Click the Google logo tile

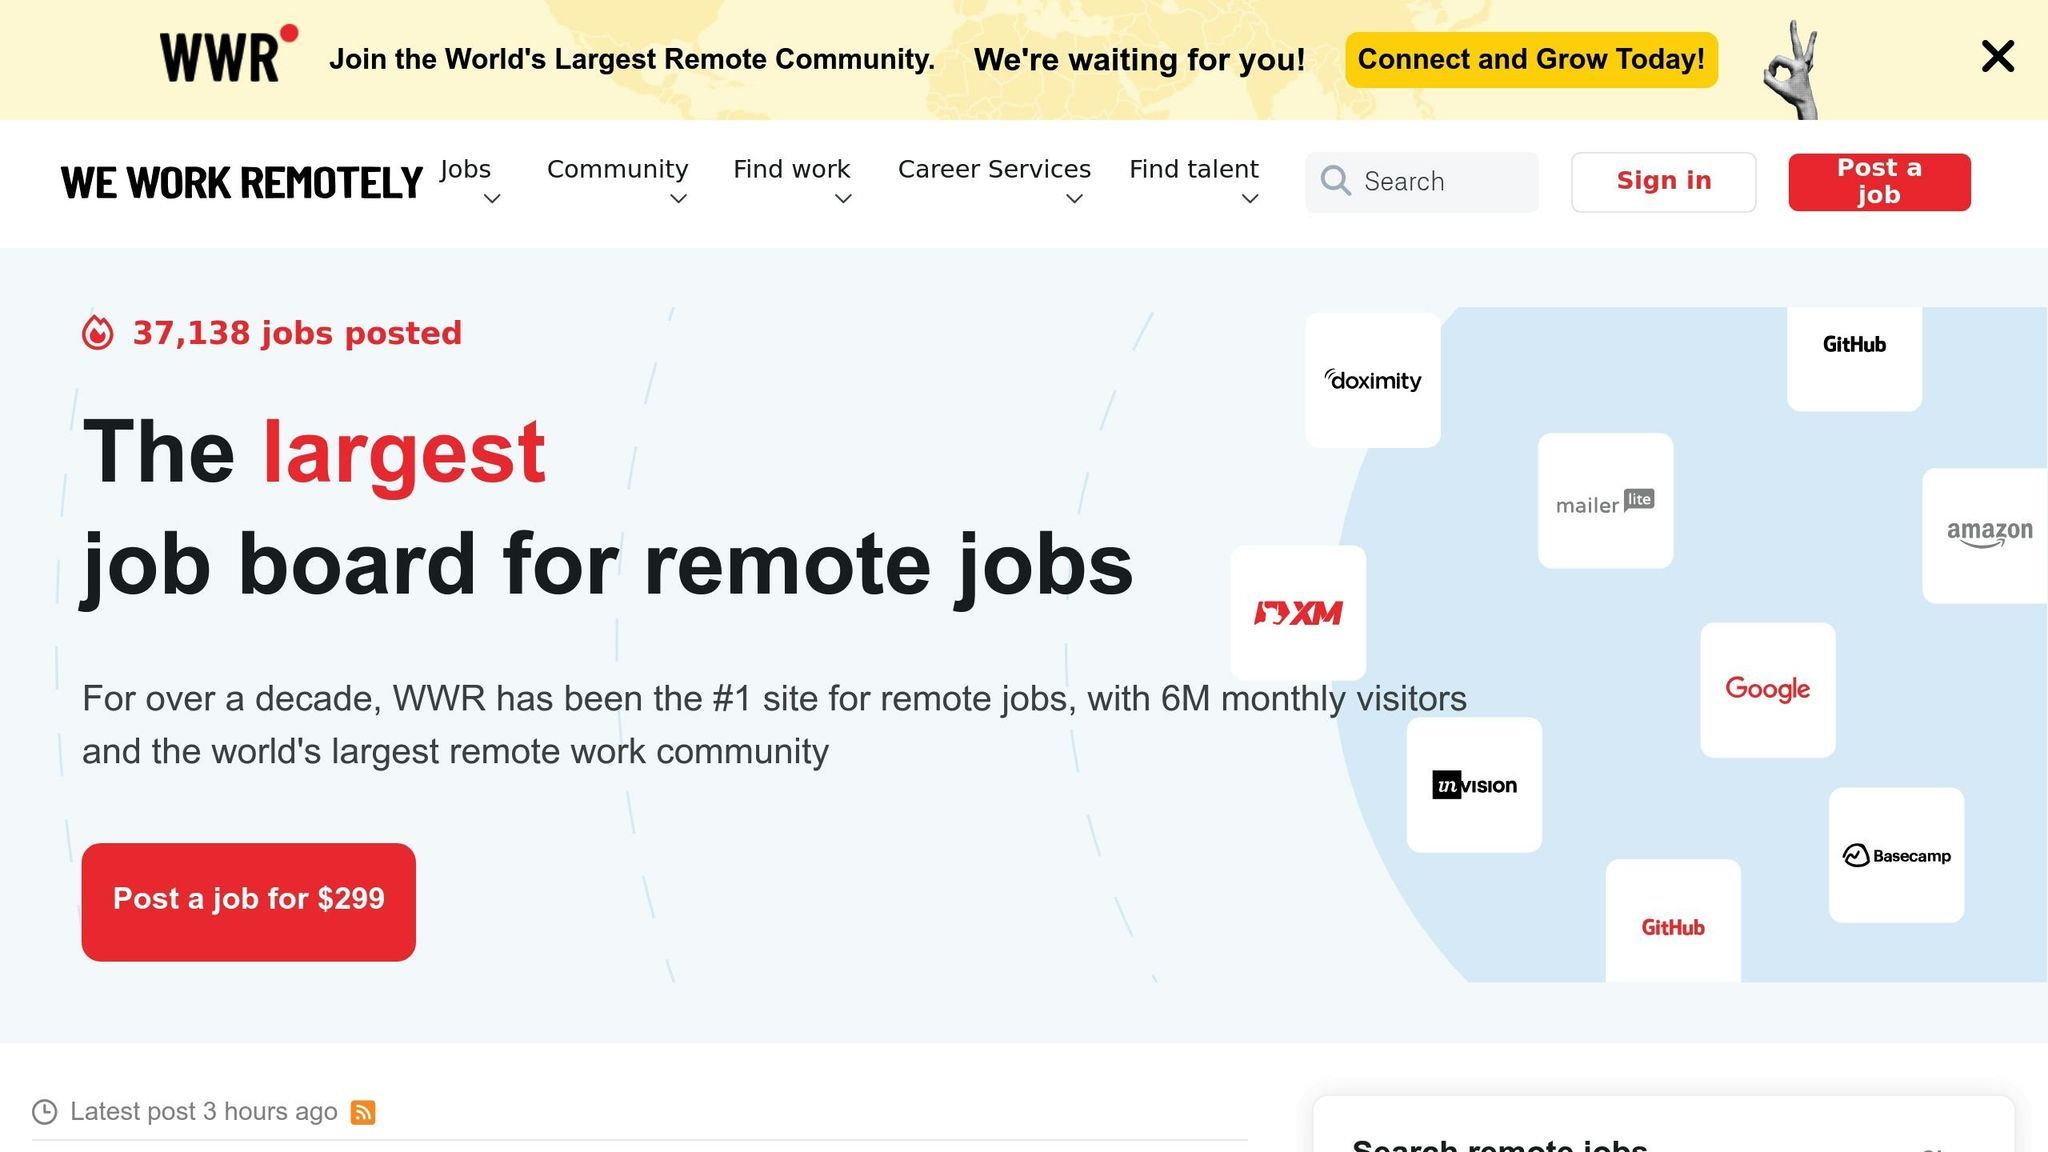(x=1767, y=689)
